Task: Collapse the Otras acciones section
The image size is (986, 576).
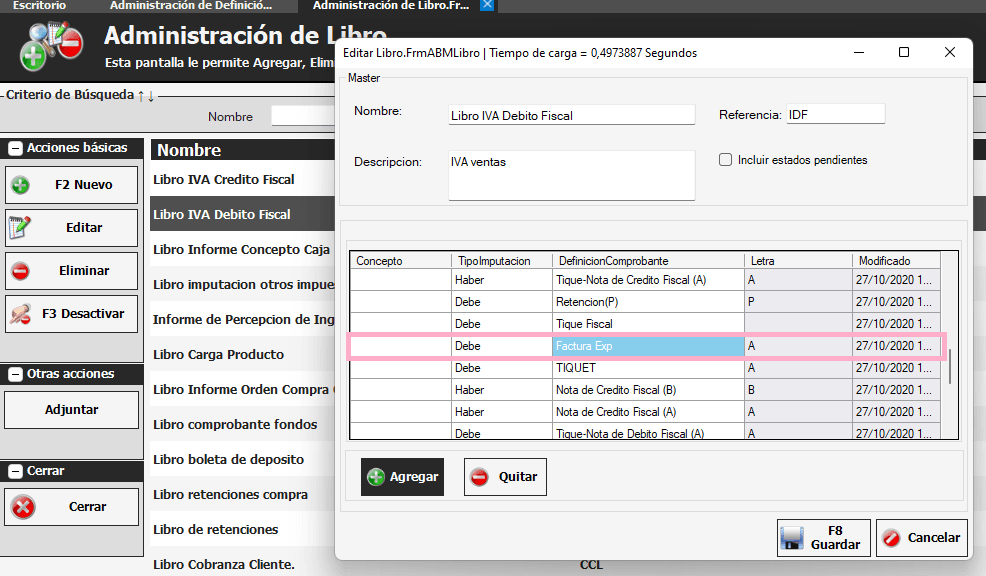Action: [x=15, y=374]
